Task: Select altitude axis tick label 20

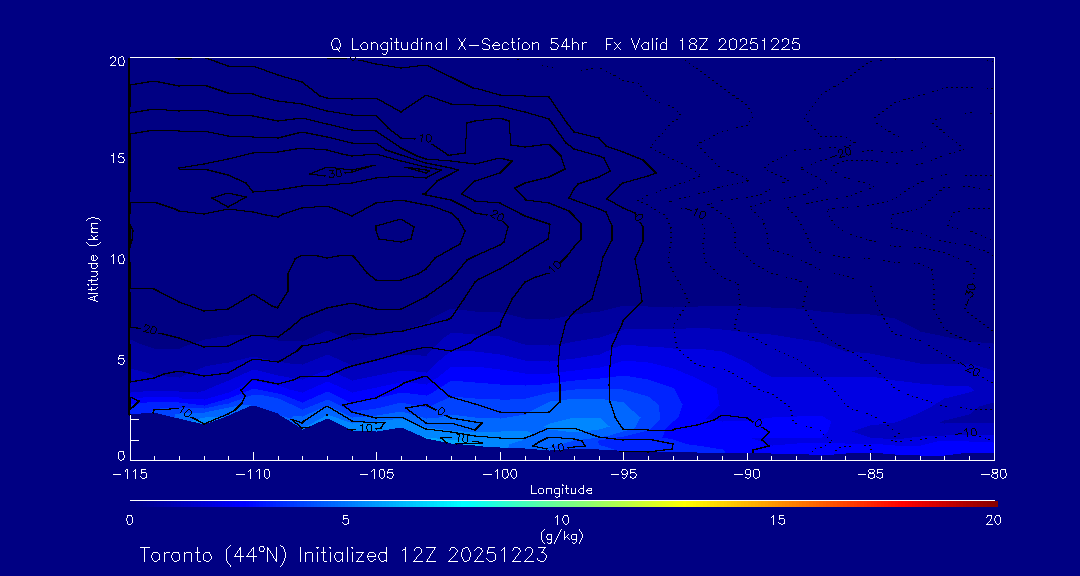Action: (117, 61)
